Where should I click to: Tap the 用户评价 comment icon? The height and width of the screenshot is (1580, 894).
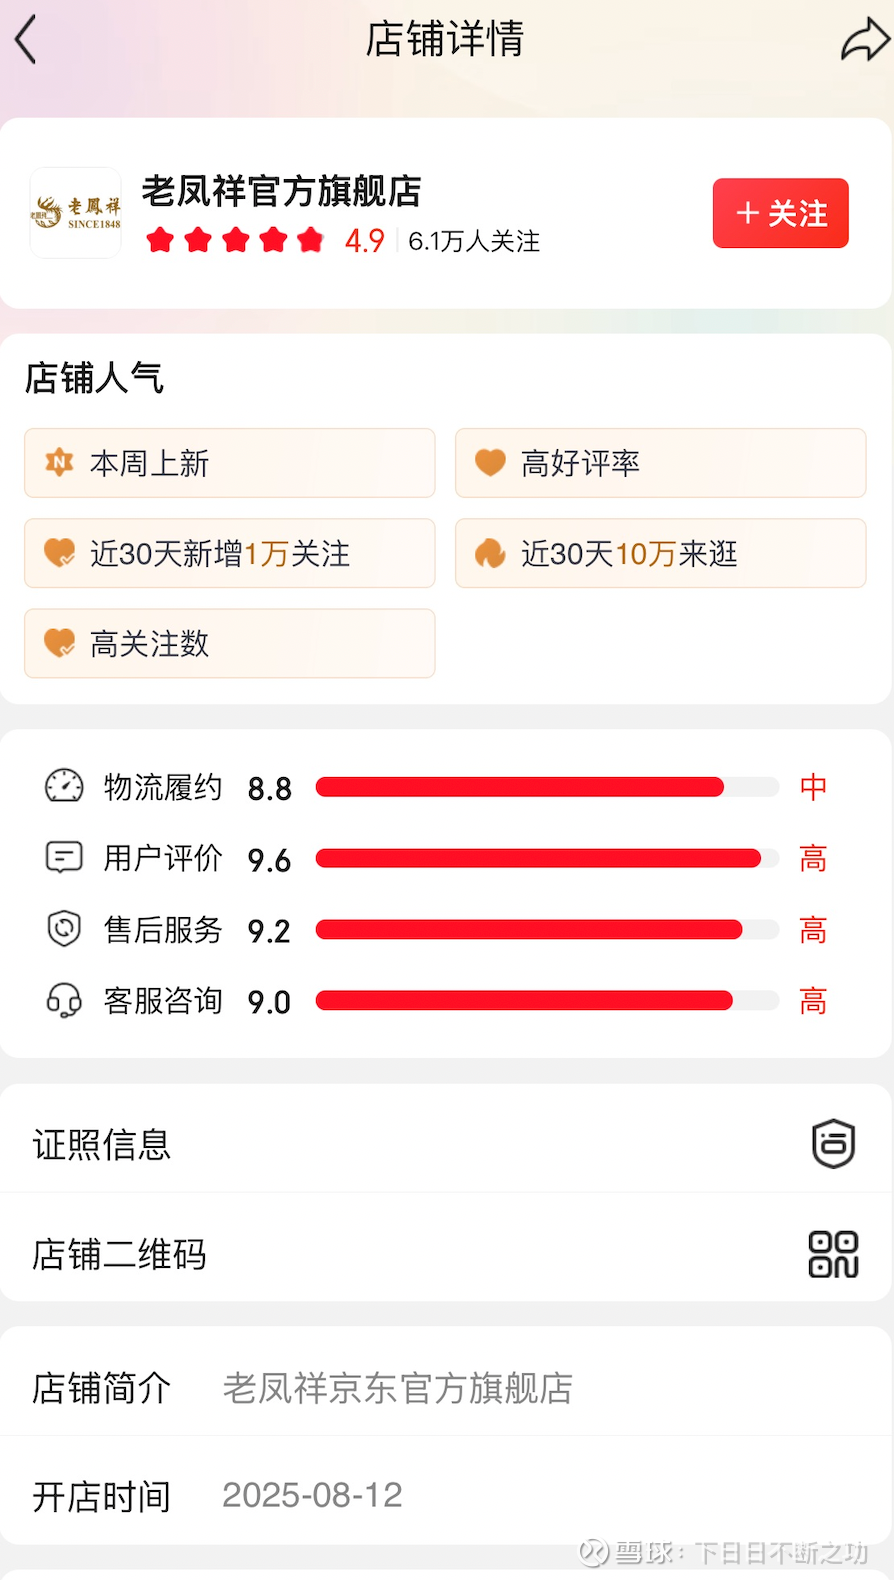pos(64,858)
